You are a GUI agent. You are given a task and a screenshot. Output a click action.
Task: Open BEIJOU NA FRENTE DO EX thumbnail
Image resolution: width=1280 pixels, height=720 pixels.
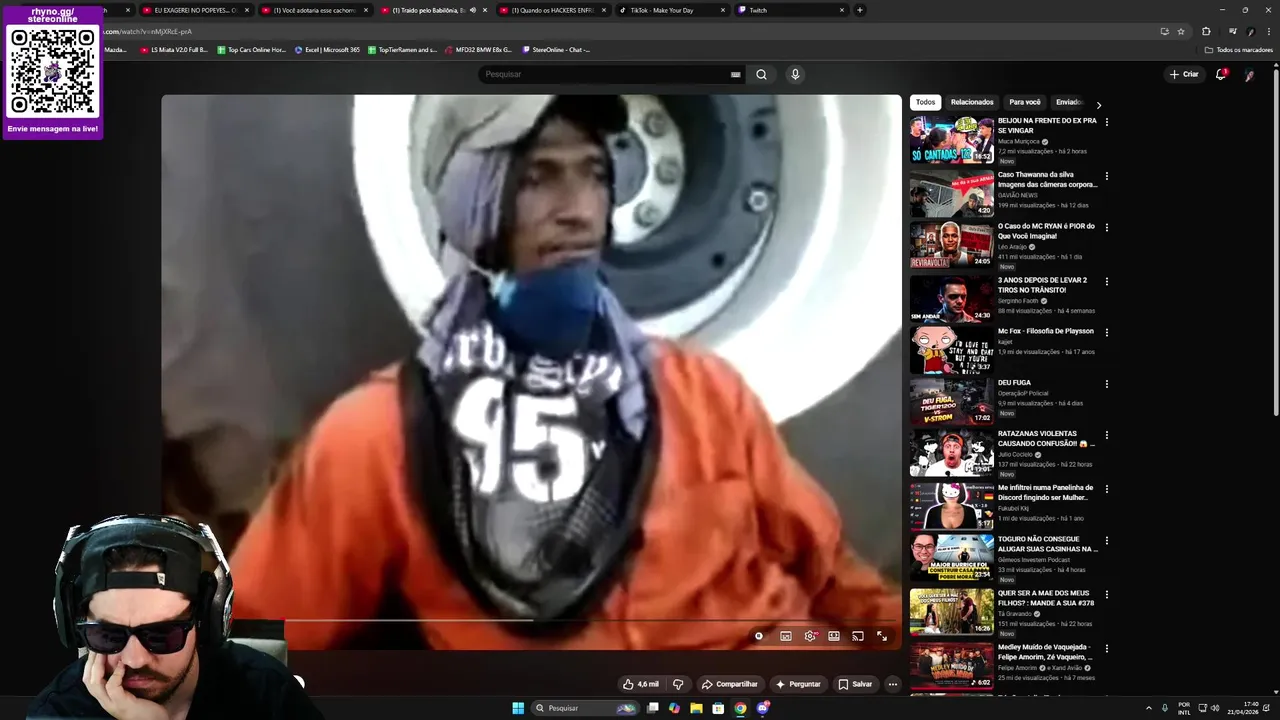(x=951, y=140)
